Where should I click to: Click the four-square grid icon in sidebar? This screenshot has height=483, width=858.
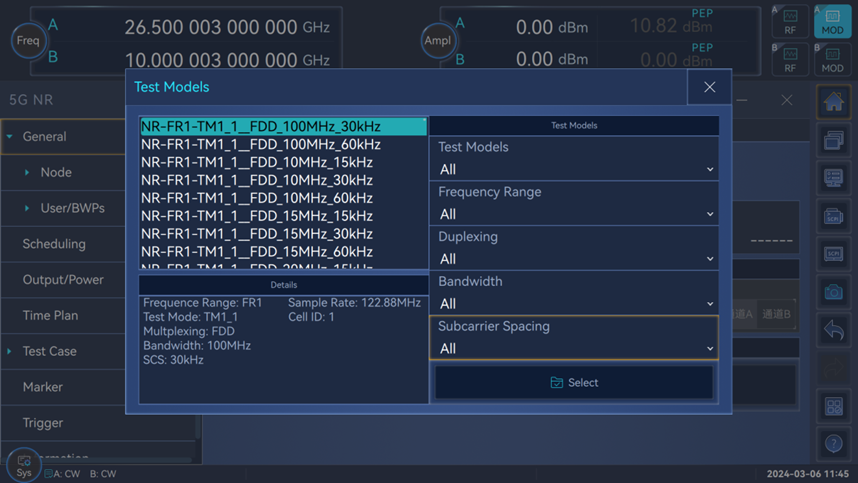tap(833, 406)
